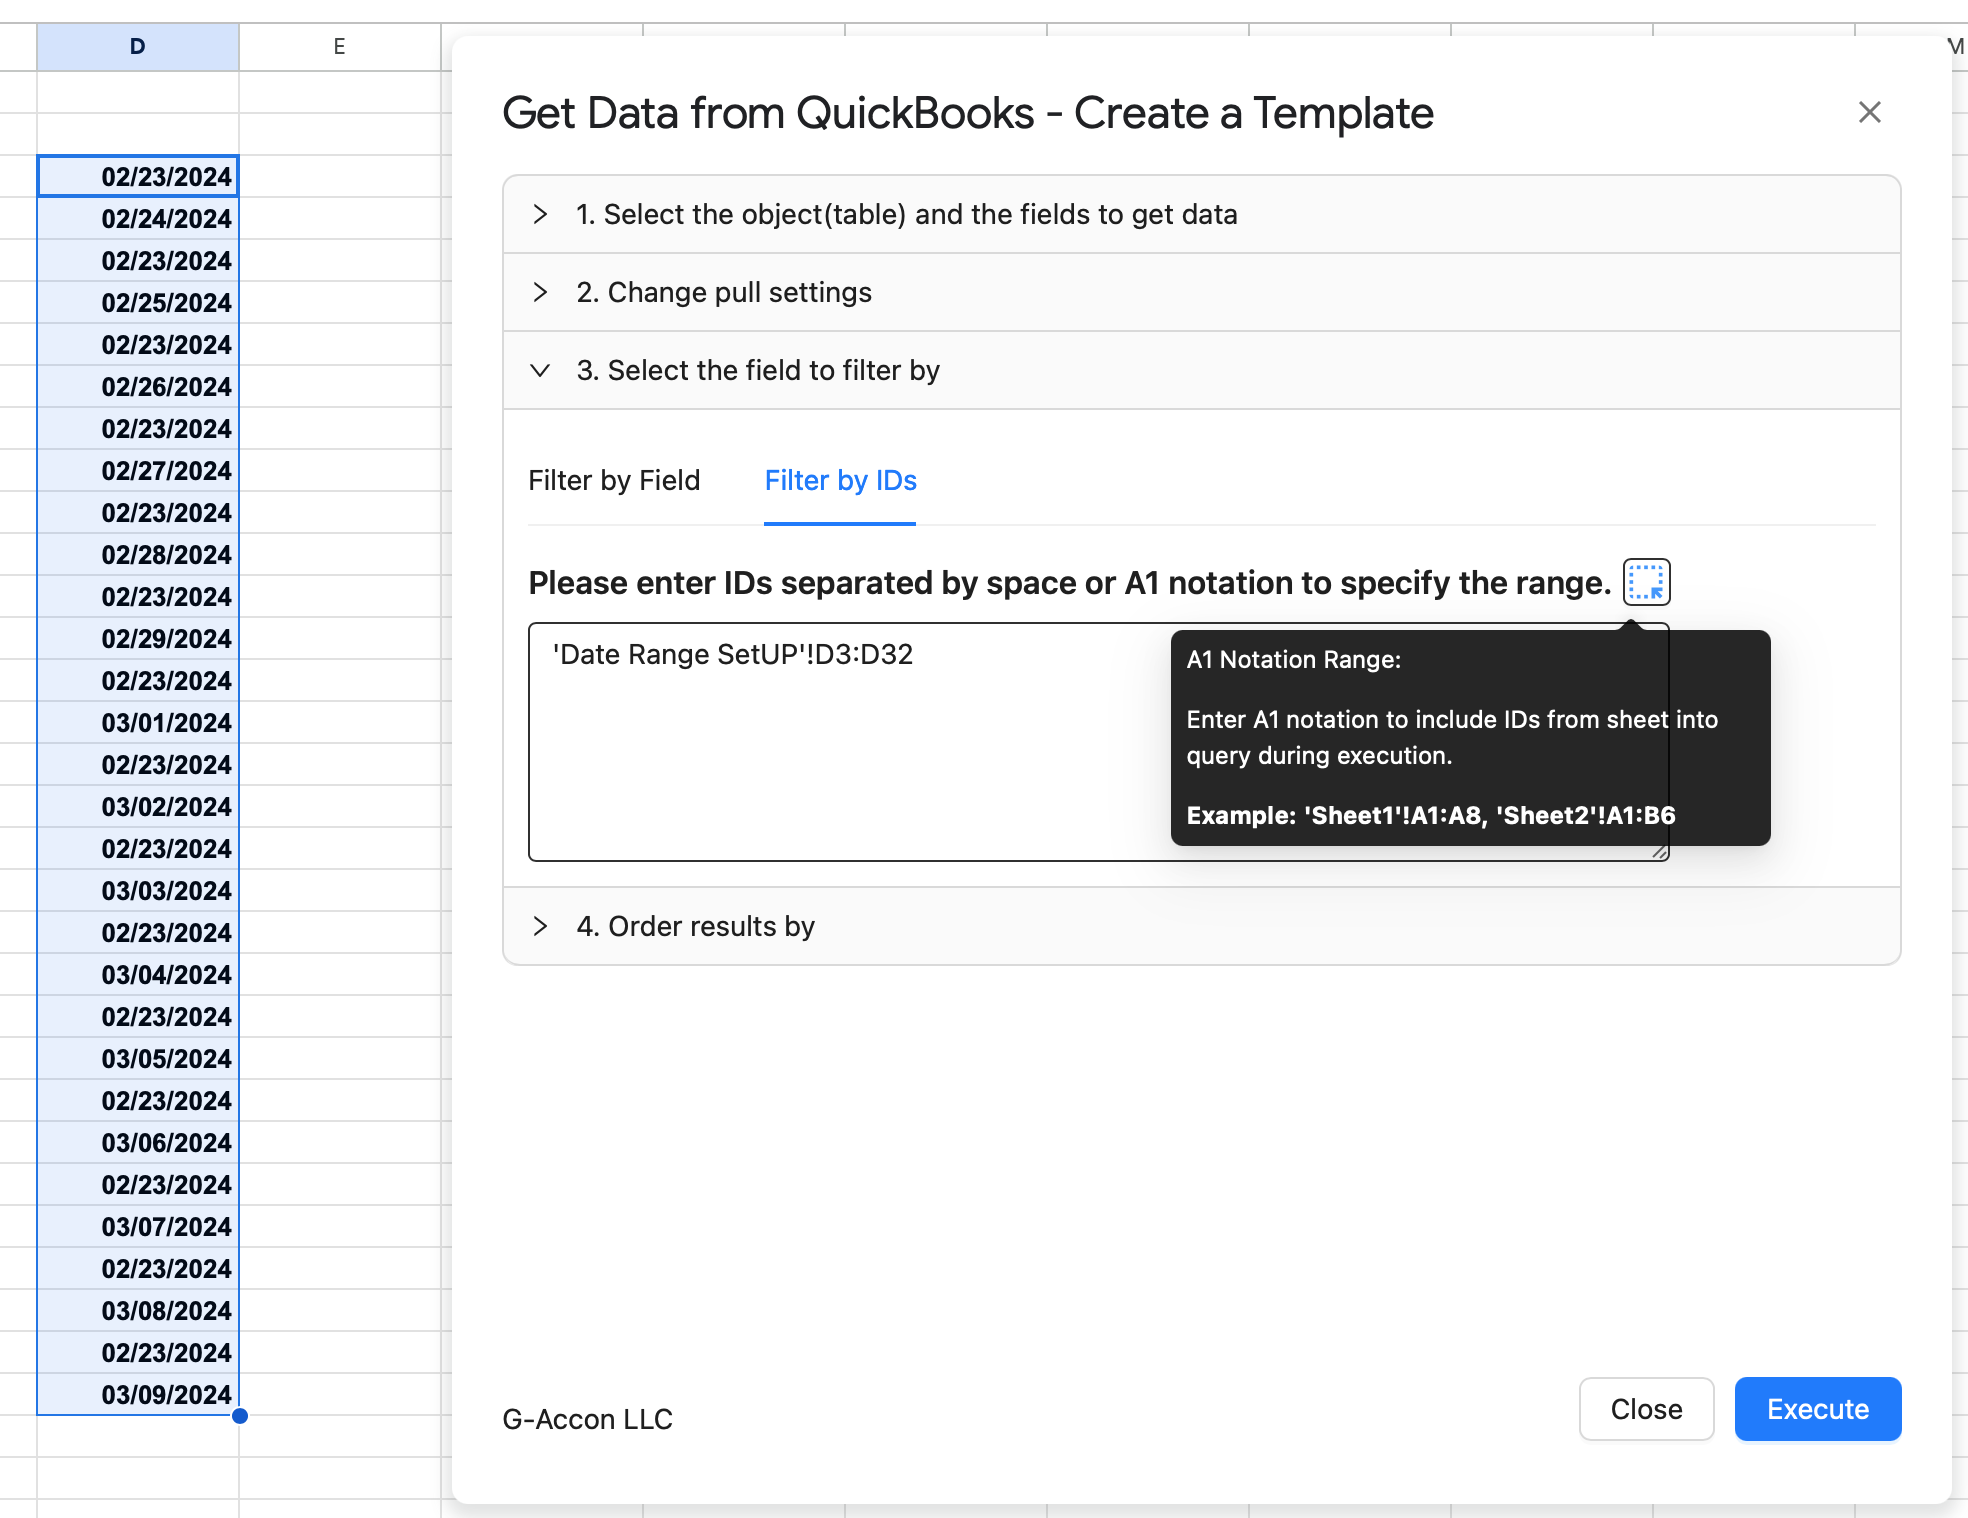Click cell with date 02/25/2024
The height and width of the screenshot is (1518, 1968).
138,302
